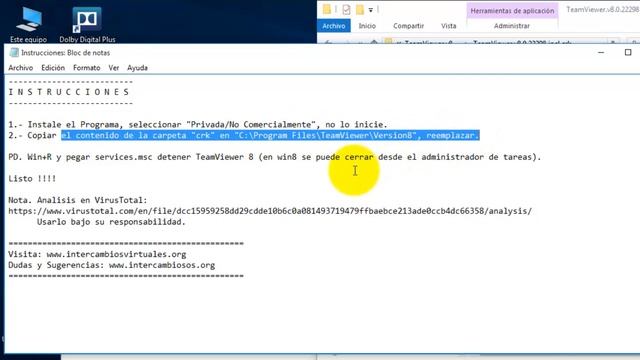
Task: Click New folder icon in Explorer toolbar
Action: [360, 9]
